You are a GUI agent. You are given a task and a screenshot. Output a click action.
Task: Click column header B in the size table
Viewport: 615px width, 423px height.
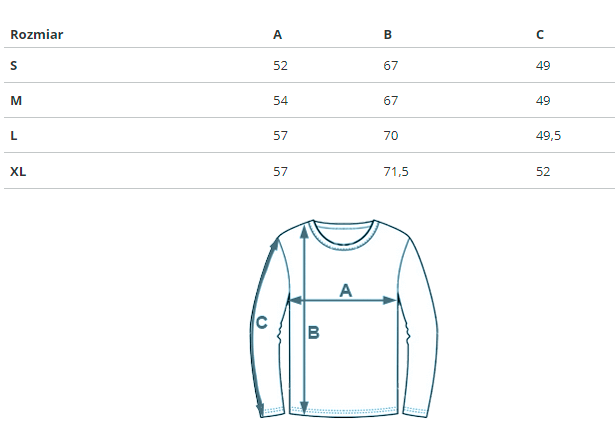pyautogui.click(x=388, y=35)
